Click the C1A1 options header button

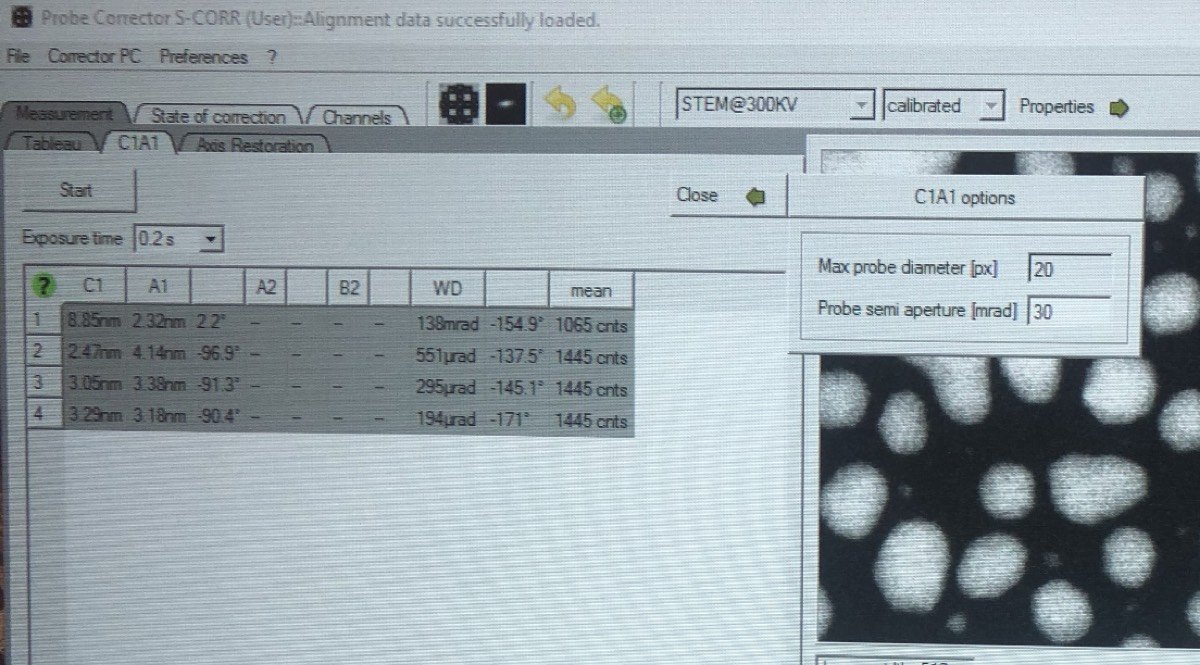point(964,198)
